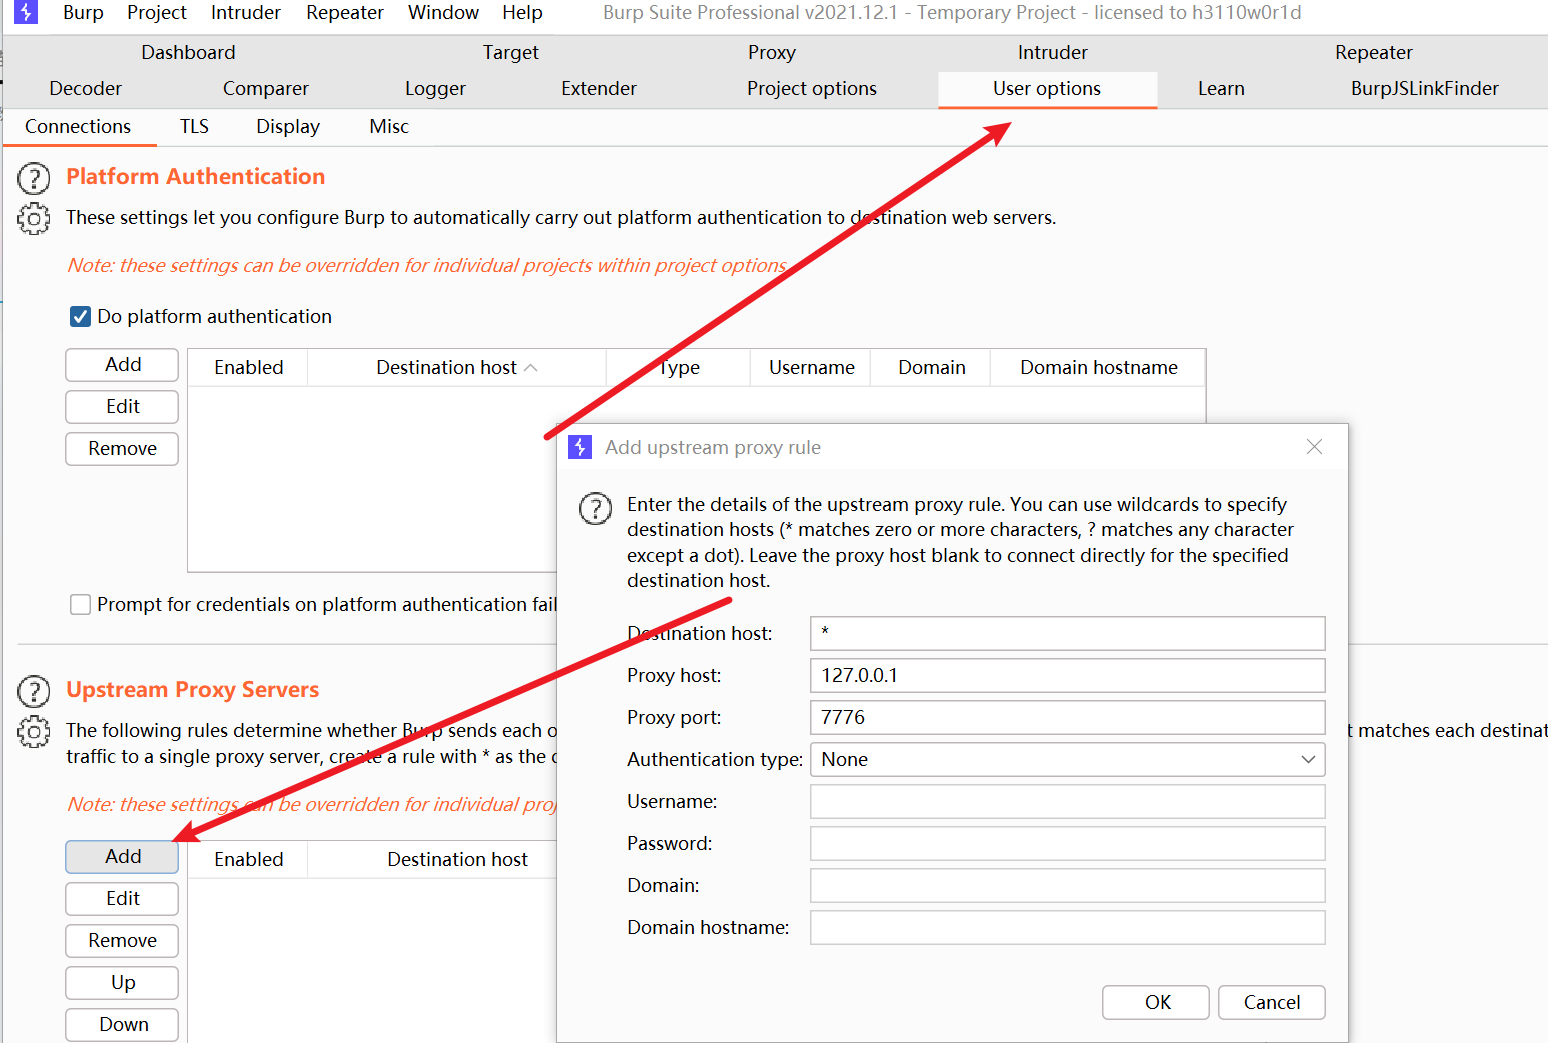The width and height of the screenshot is (1548, 1043).
Task: Click the Domain hostname input field
Action: pyautogui.click(x=1067, y=927)
